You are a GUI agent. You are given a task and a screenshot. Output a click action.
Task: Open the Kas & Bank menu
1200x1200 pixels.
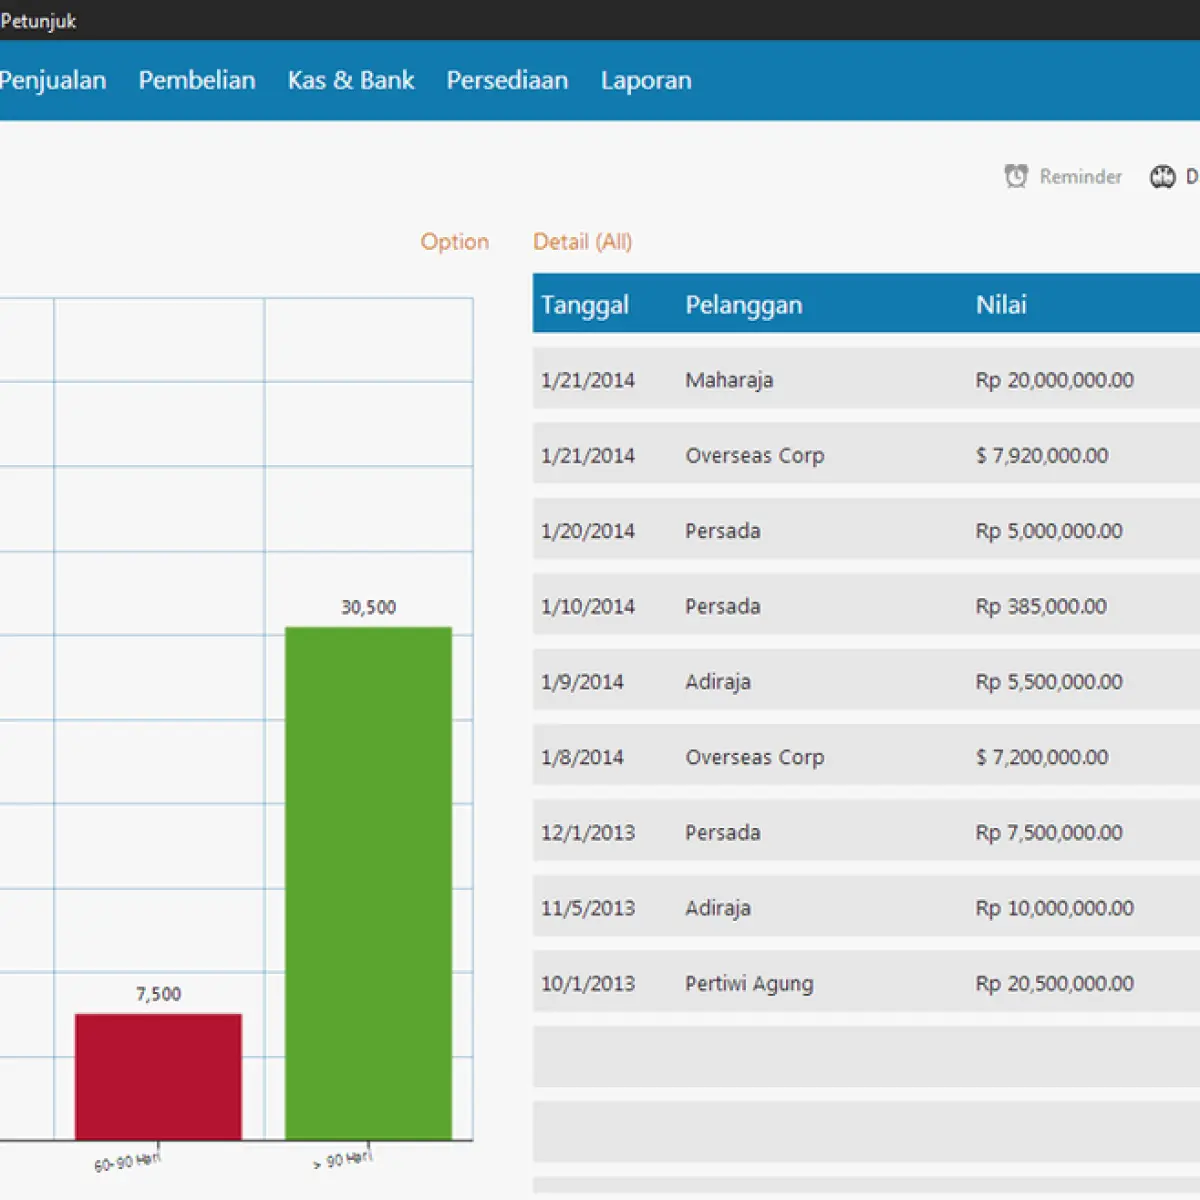(x=351, y=80)
